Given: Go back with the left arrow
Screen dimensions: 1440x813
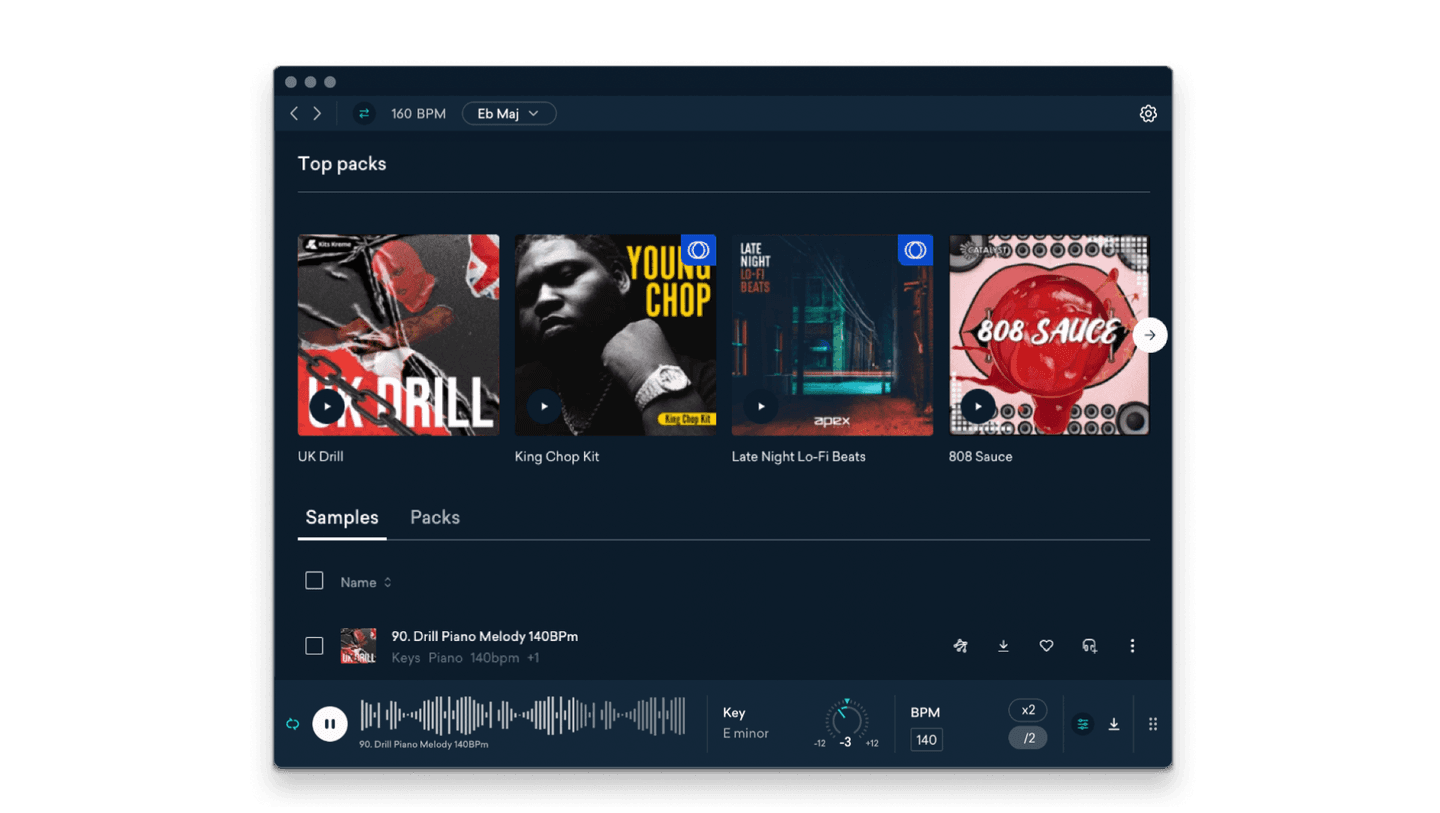Looking at the screenshot, I should pyautogui.click(x=294, y=114).
